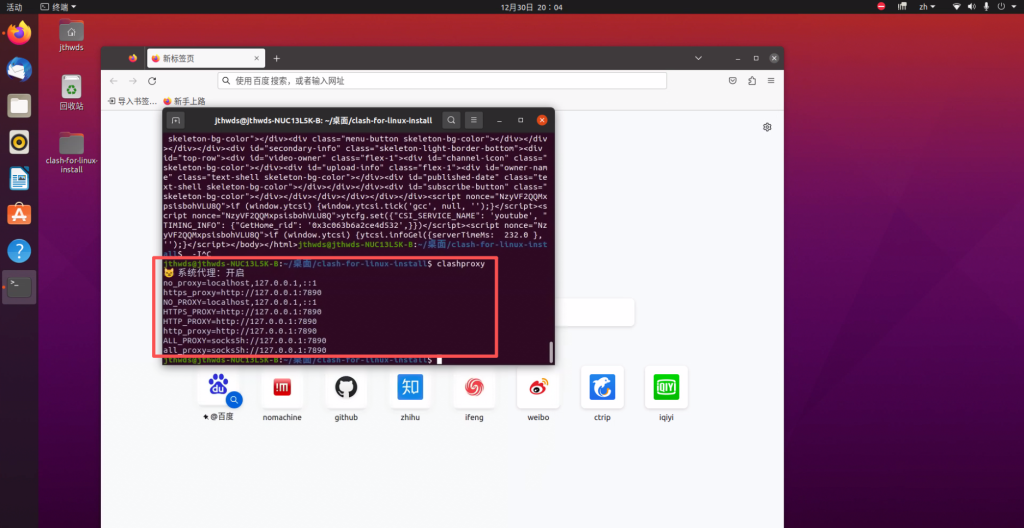Open the 新手上路 bookmark
1024x528 pixels.
[184, 101]
